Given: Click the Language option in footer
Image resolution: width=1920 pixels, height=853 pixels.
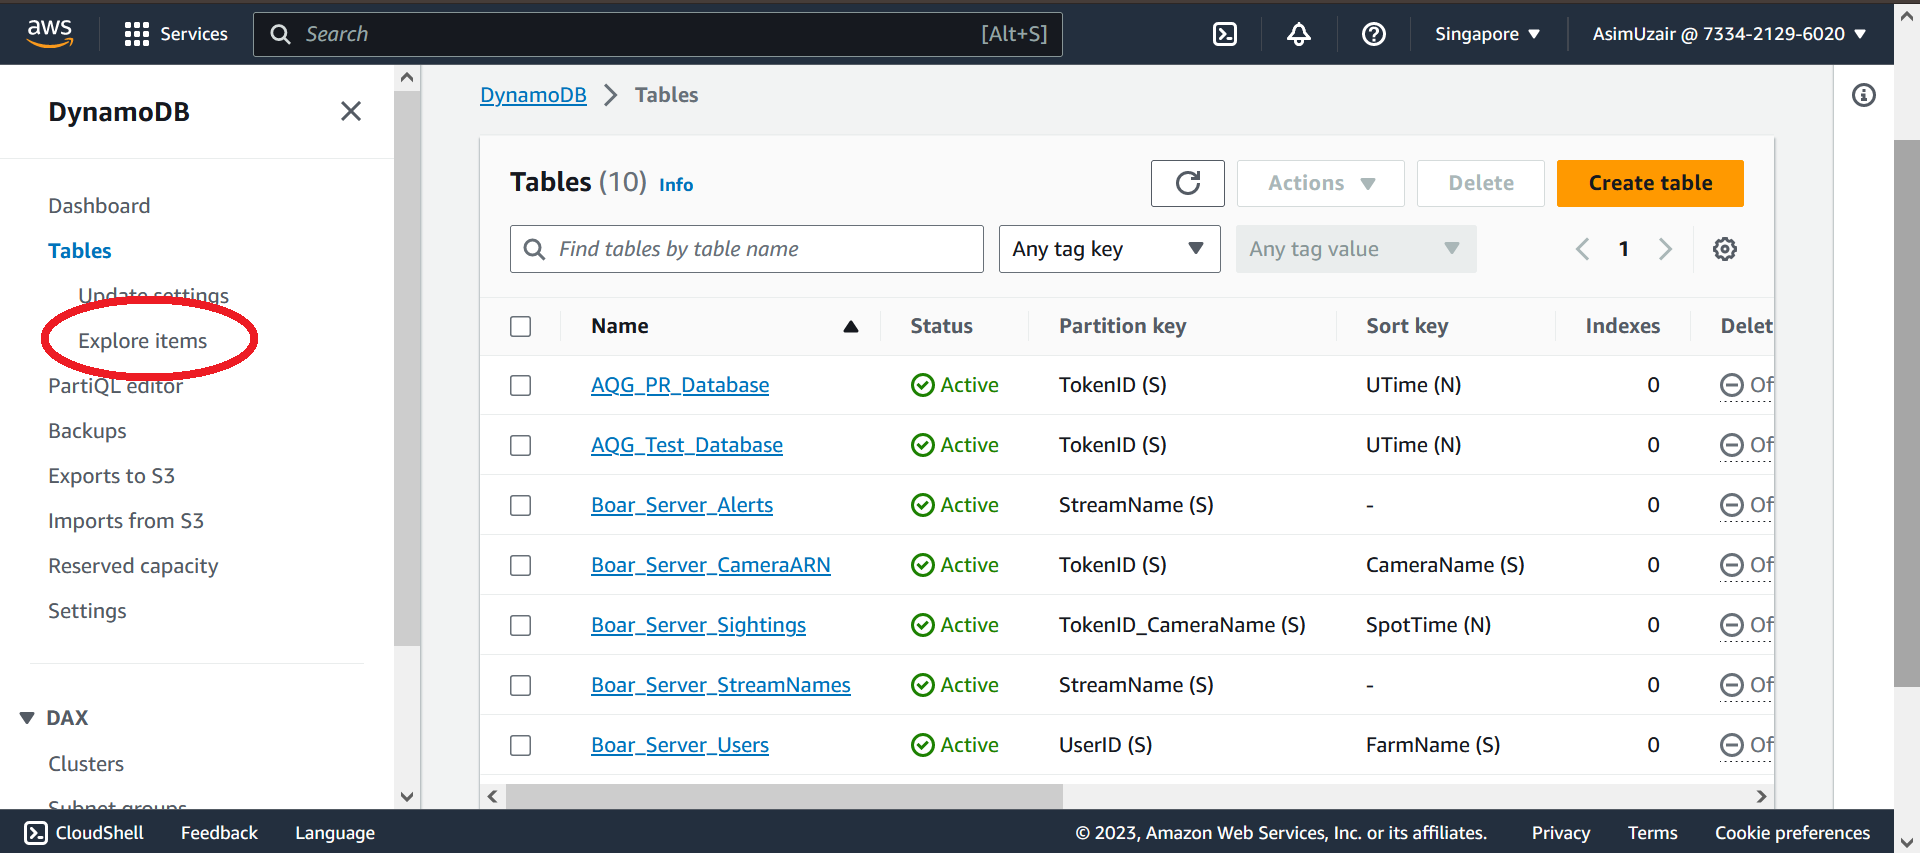Looking at the screenshot, I should tap(335, 833).
